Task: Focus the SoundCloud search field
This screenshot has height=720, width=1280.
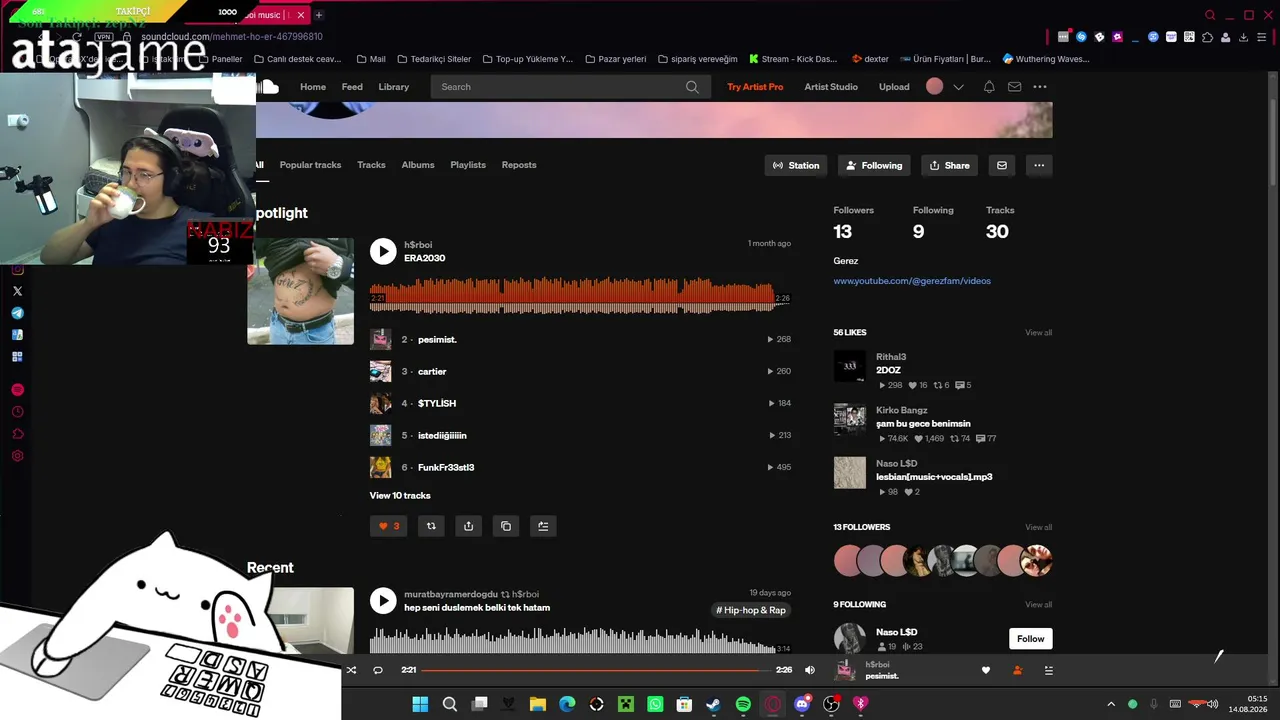Action: [x=570, y=87]
